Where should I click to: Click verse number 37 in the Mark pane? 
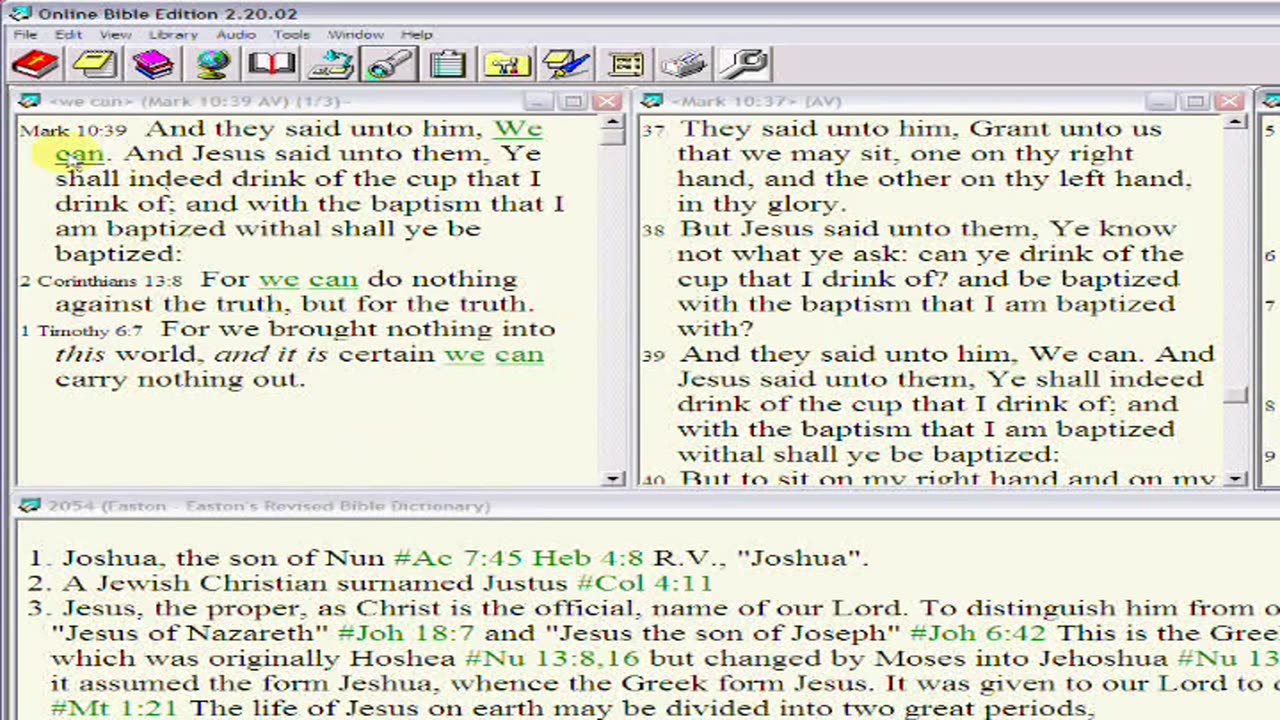pos(652,131)
